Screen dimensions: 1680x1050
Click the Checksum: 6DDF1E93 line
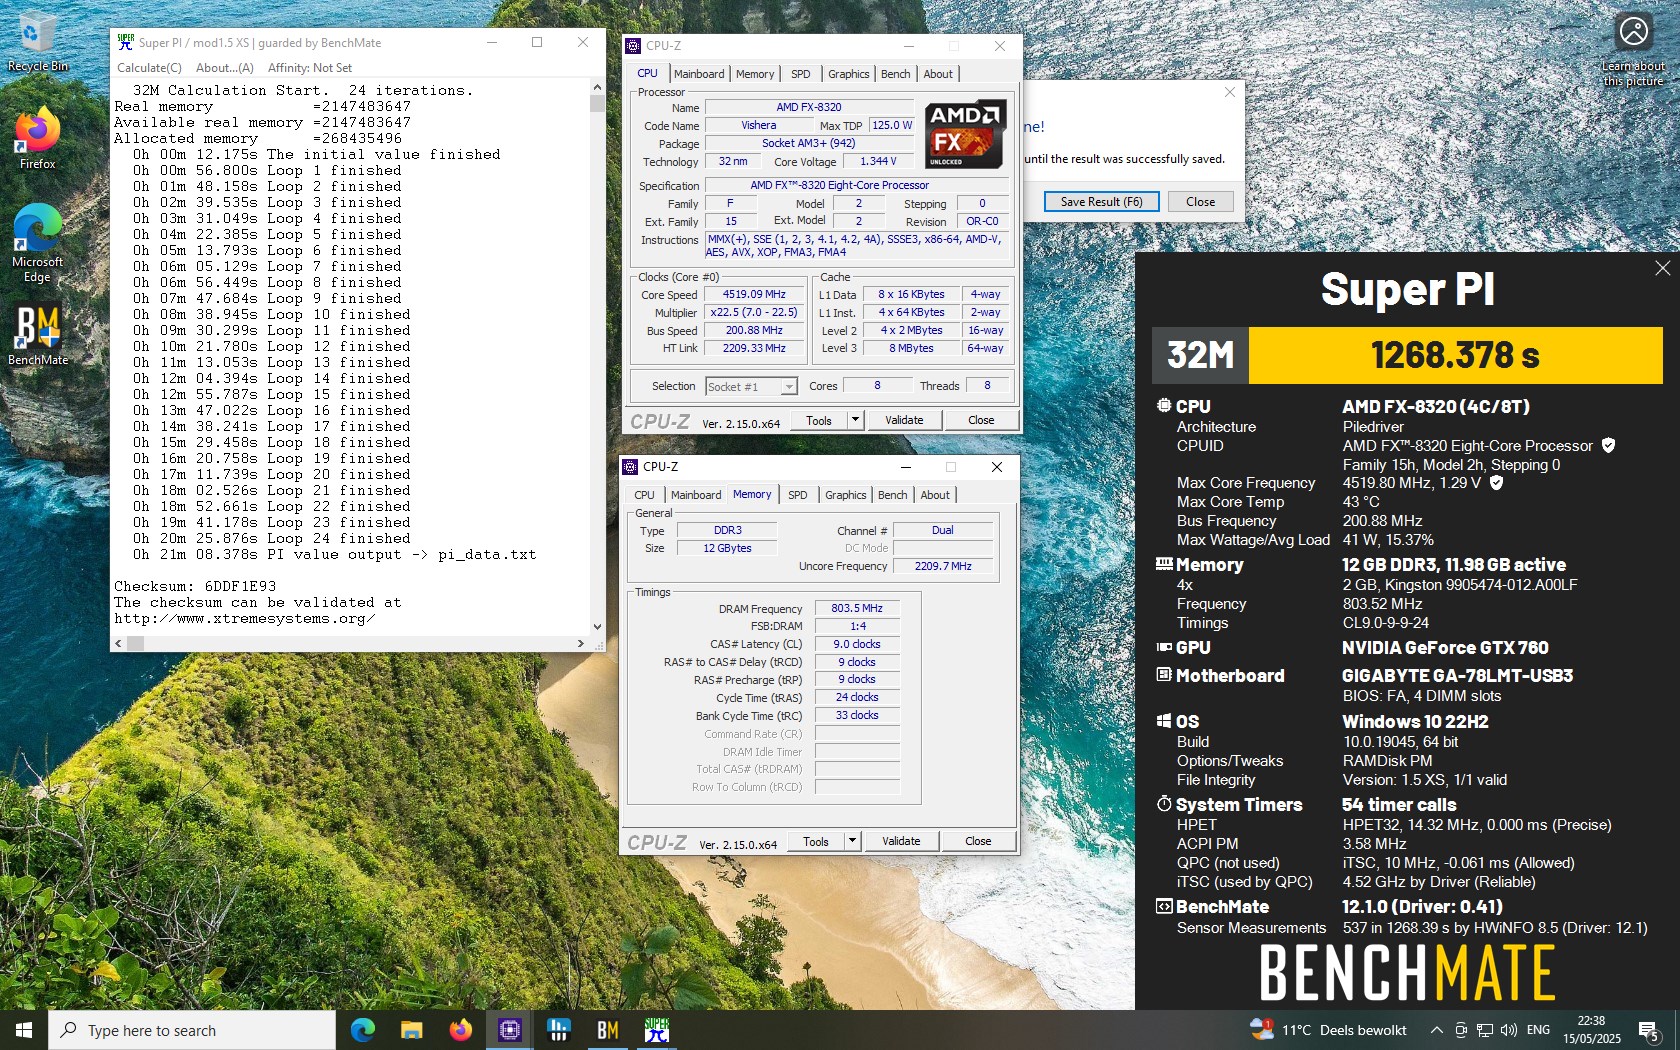(x=195, y=586)
